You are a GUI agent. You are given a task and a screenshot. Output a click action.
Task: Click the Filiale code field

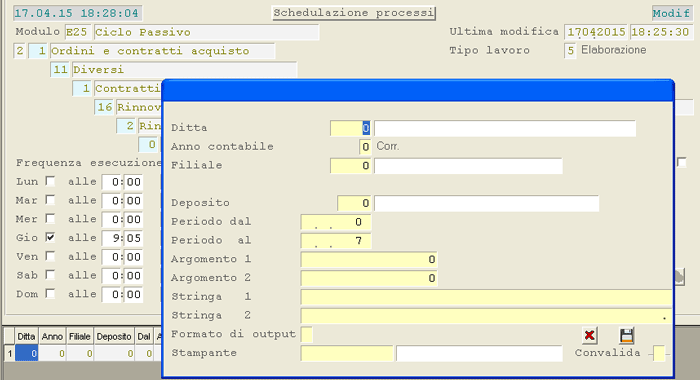350,166
